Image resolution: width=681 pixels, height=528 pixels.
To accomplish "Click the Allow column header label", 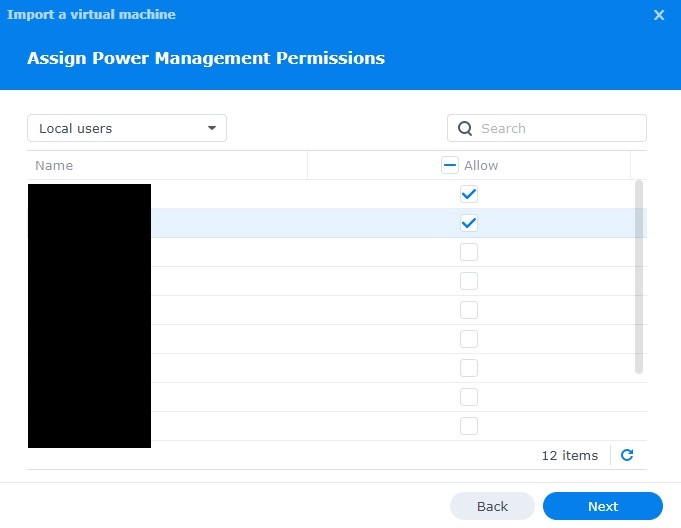I will pyautogui.click(x=481, y=165).
